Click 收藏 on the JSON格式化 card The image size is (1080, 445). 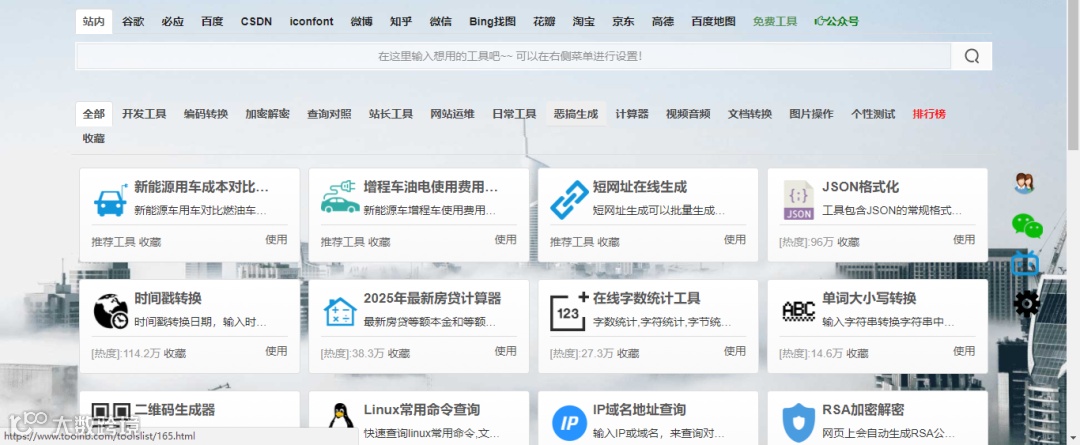[849, 242]
